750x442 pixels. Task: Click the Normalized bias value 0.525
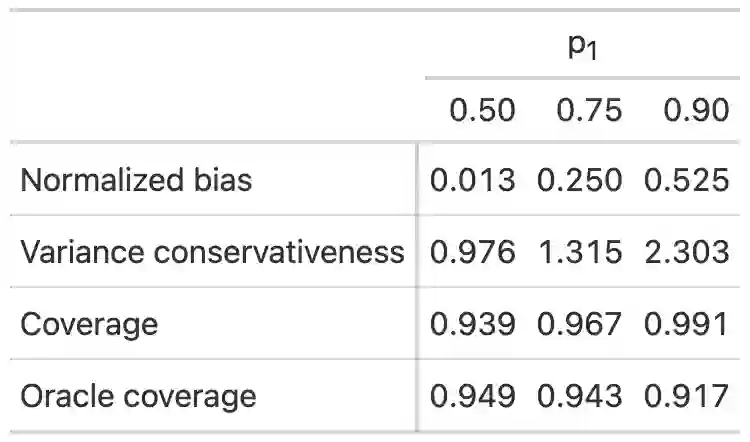[x=687, y=180]
